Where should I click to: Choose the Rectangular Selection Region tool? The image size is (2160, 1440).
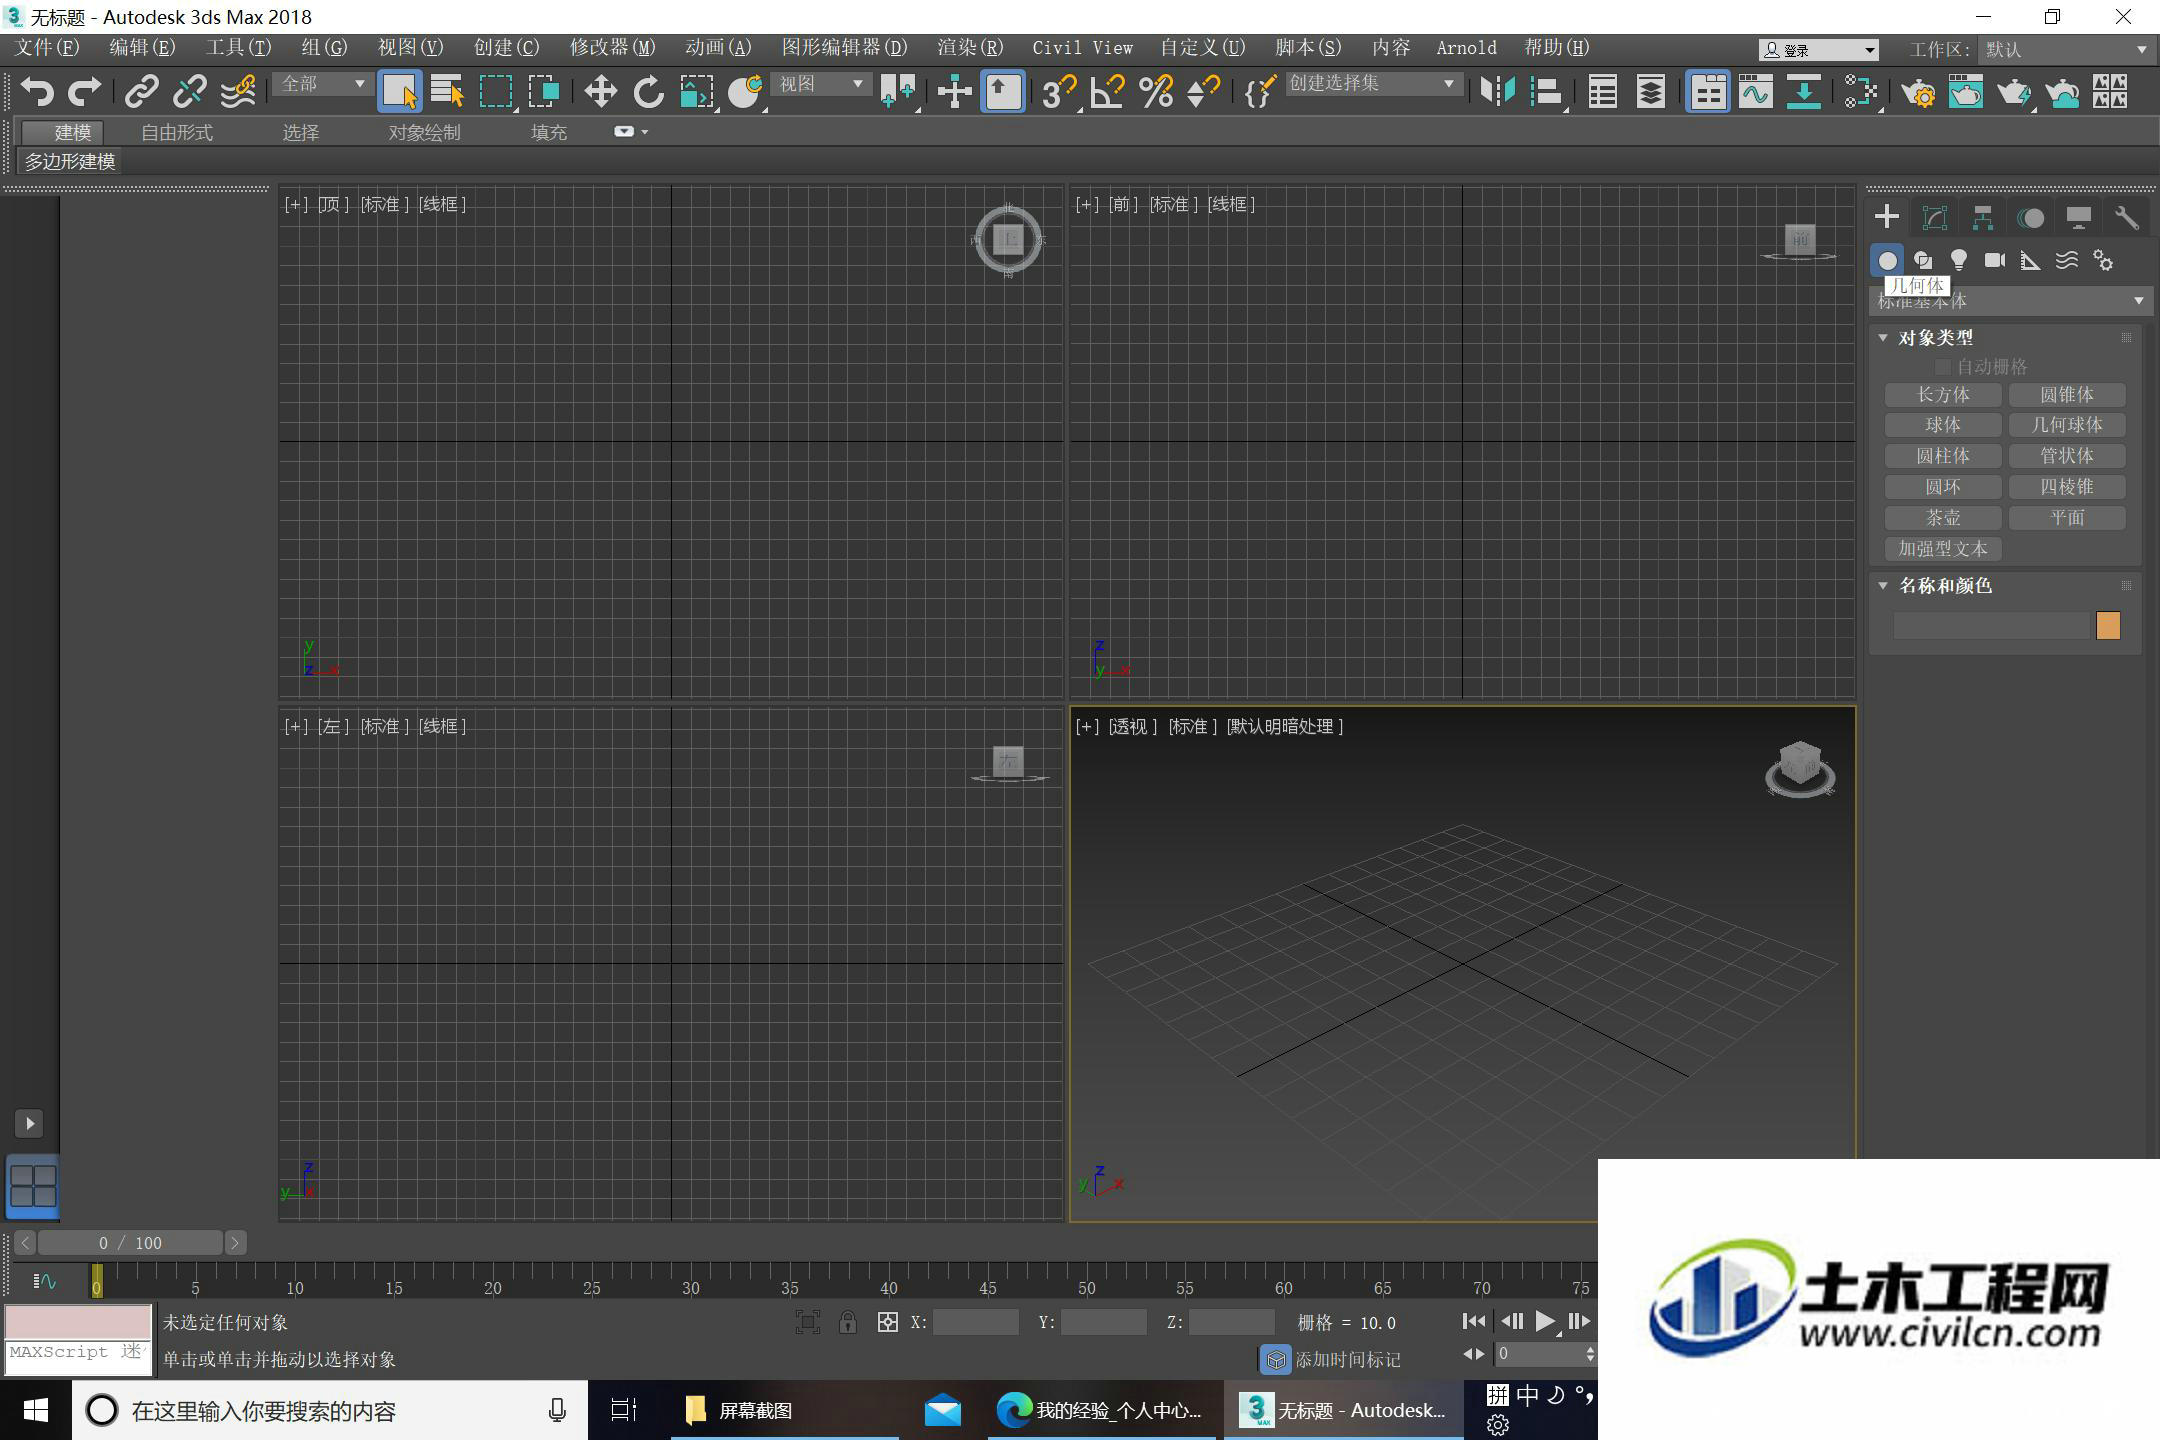(496, 92)
